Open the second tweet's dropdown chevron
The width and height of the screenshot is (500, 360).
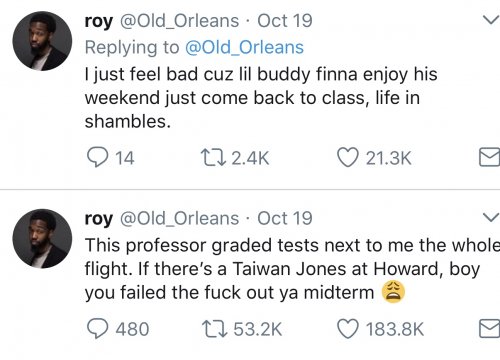tap(491, 218)
